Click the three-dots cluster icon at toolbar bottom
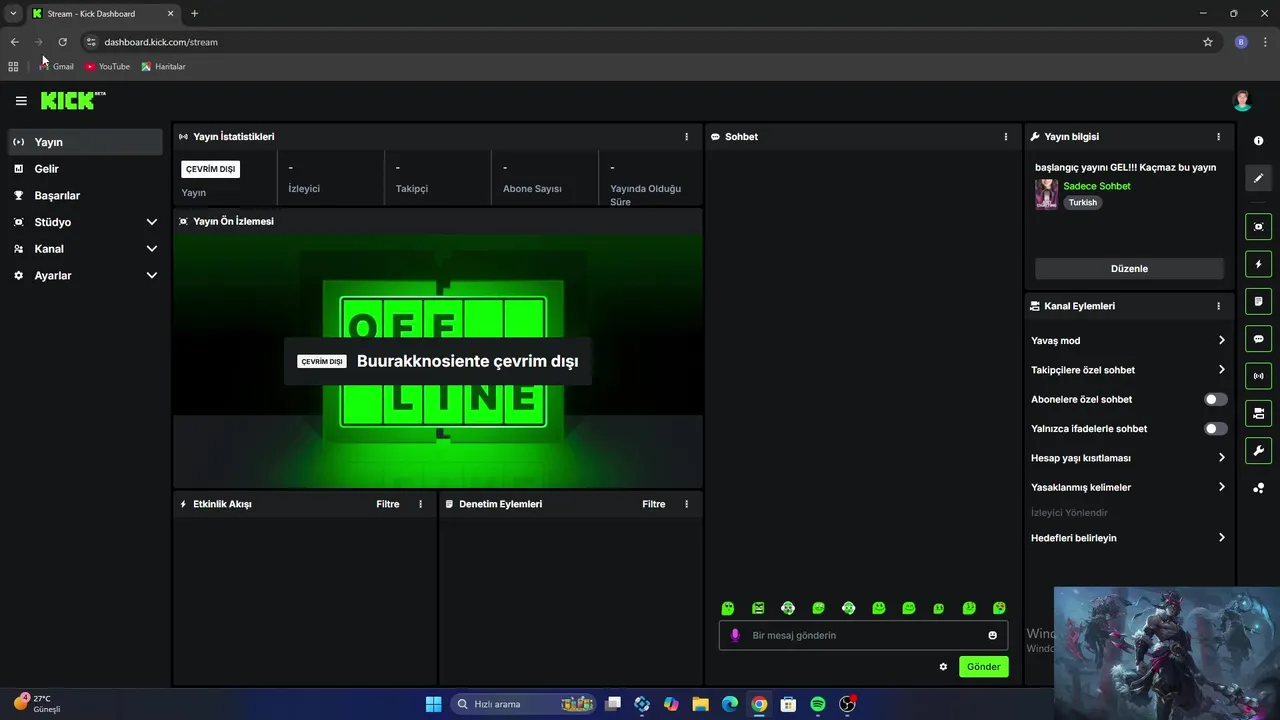Viewport: 1280px width, 720px height. pyautogui.click(x=1258, y=488)
